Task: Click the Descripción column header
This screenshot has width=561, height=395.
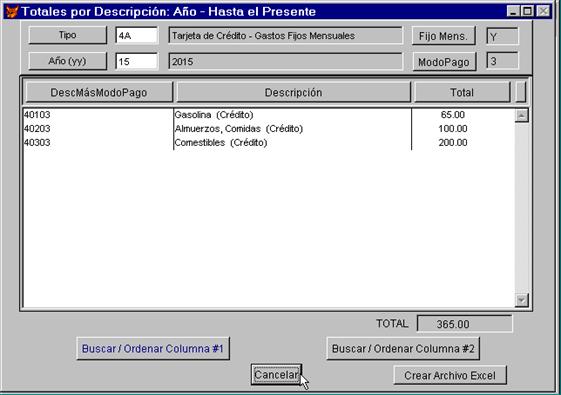Action: 293,92
